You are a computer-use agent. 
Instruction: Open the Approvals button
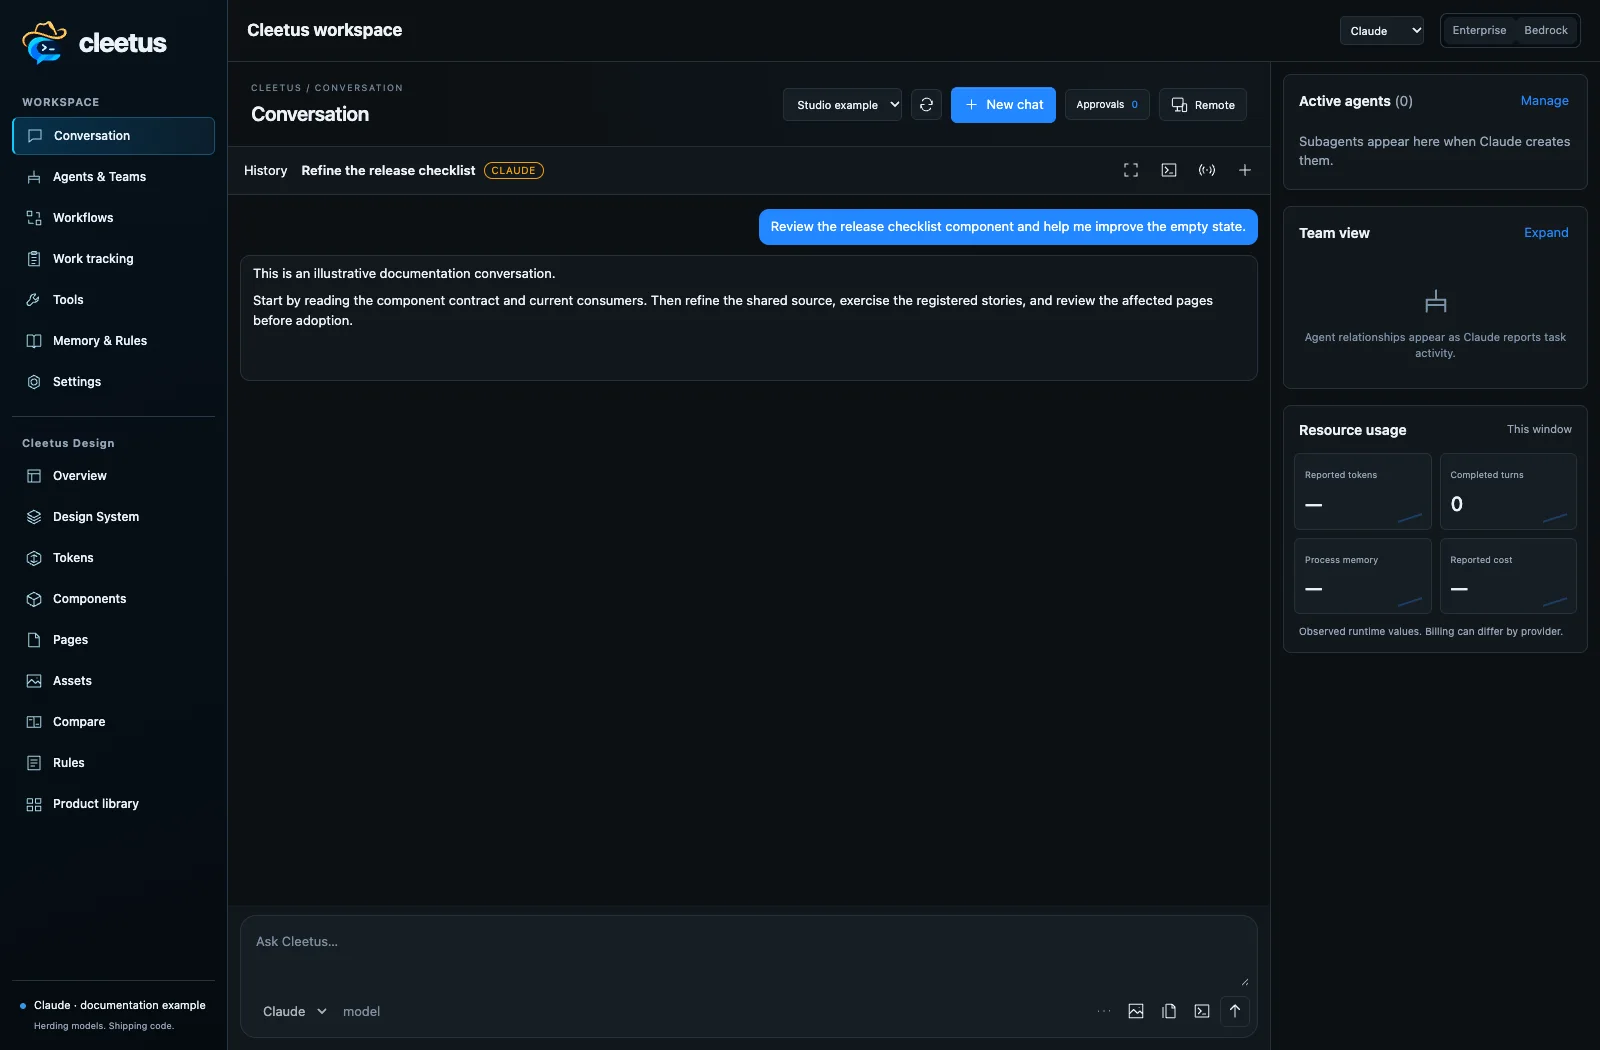(1107, 105)
